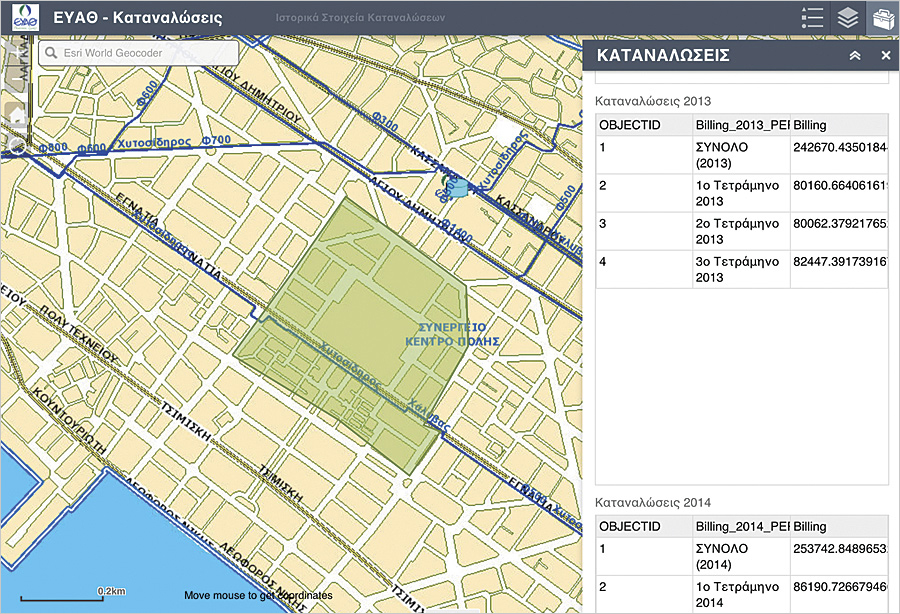The image size is (900, 614).
Task: Click the locate button below Home
Action: (15, 146)
